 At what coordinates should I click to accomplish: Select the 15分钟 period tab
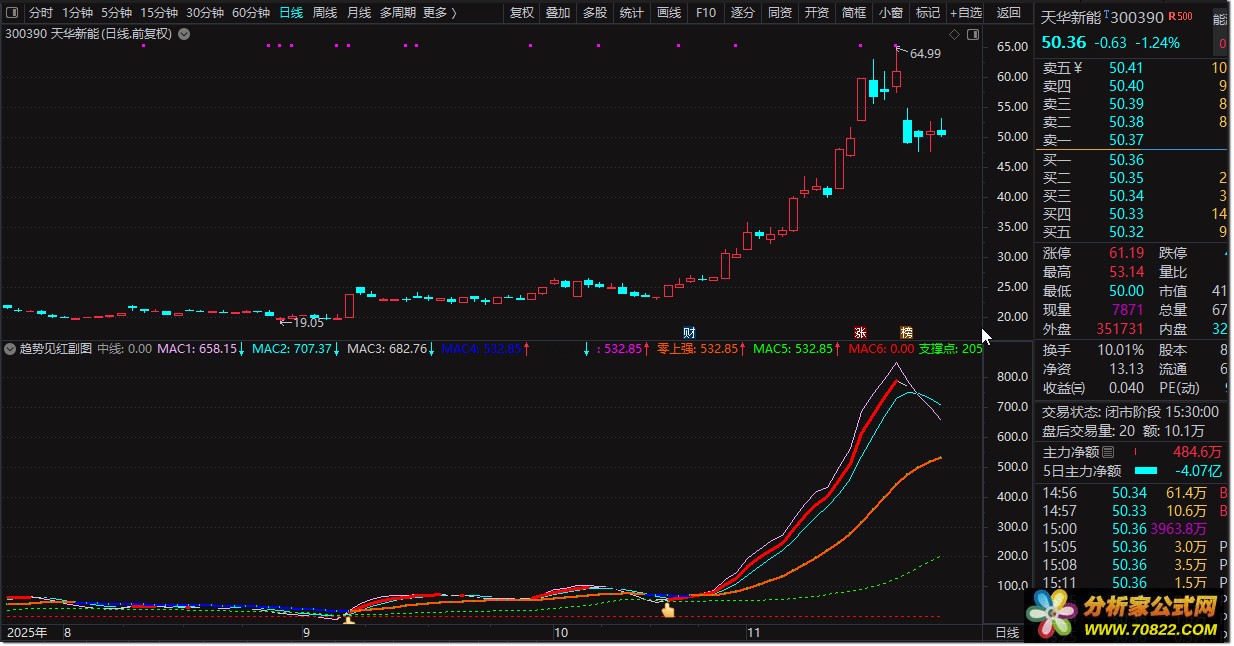159,13
